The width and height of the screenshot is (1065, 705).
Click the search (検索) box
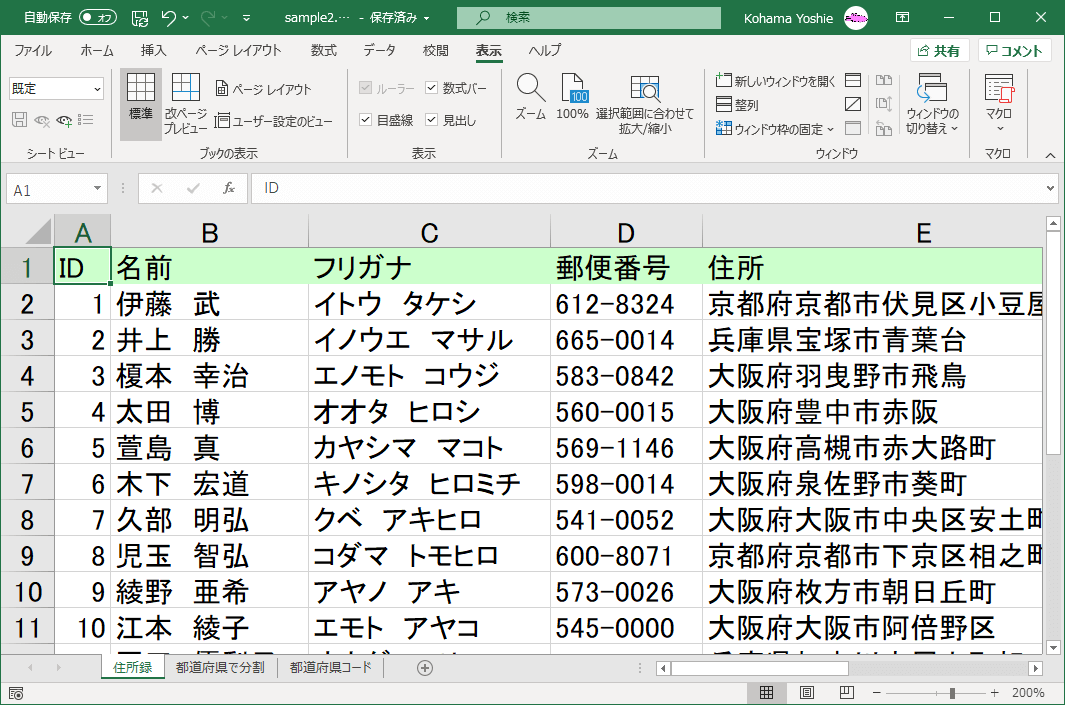(x=589, y=18)
